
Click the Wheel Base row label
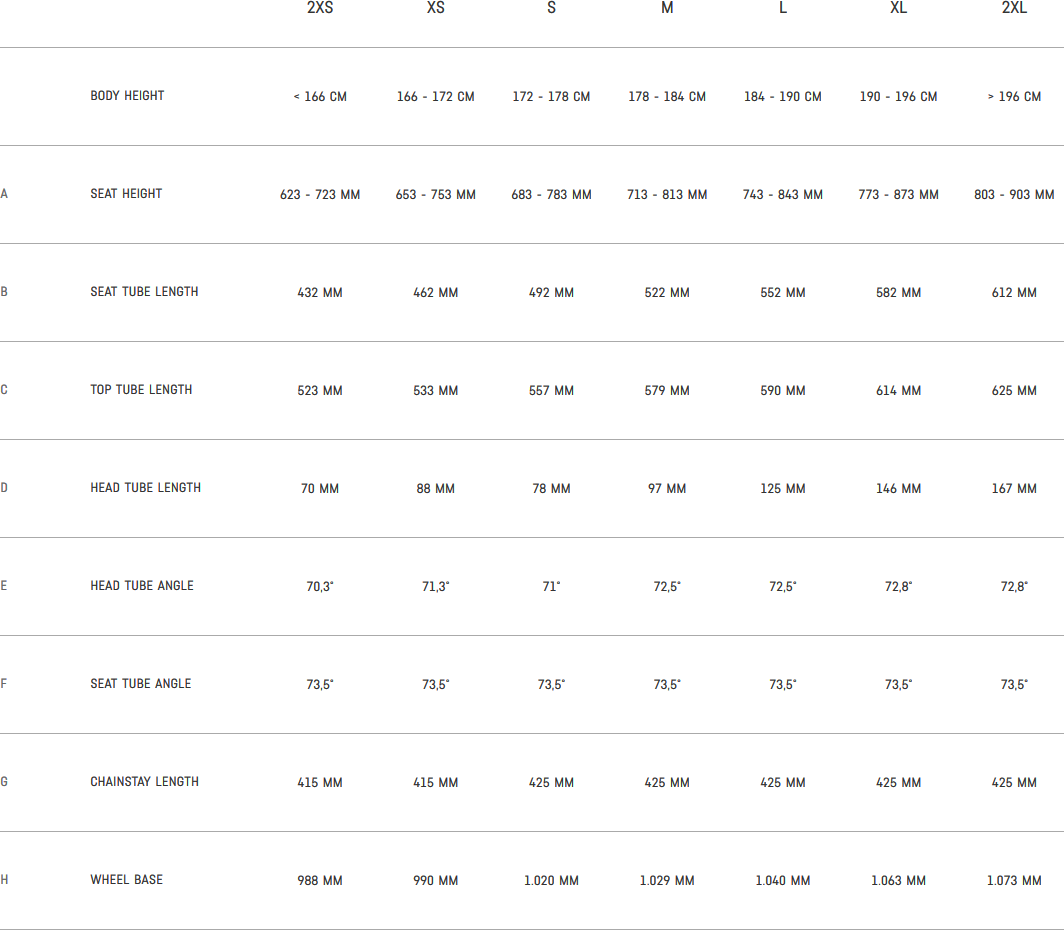[x=126, y=880]
